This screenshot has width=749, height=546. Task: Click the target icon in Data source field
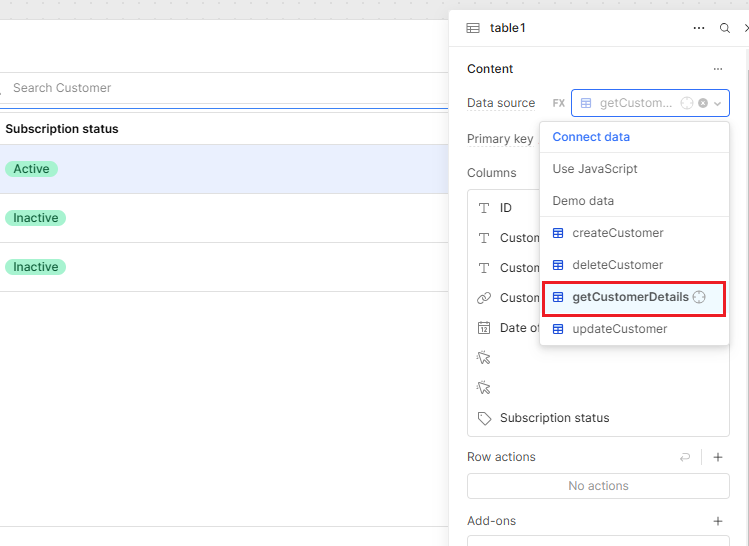(686, 103)
